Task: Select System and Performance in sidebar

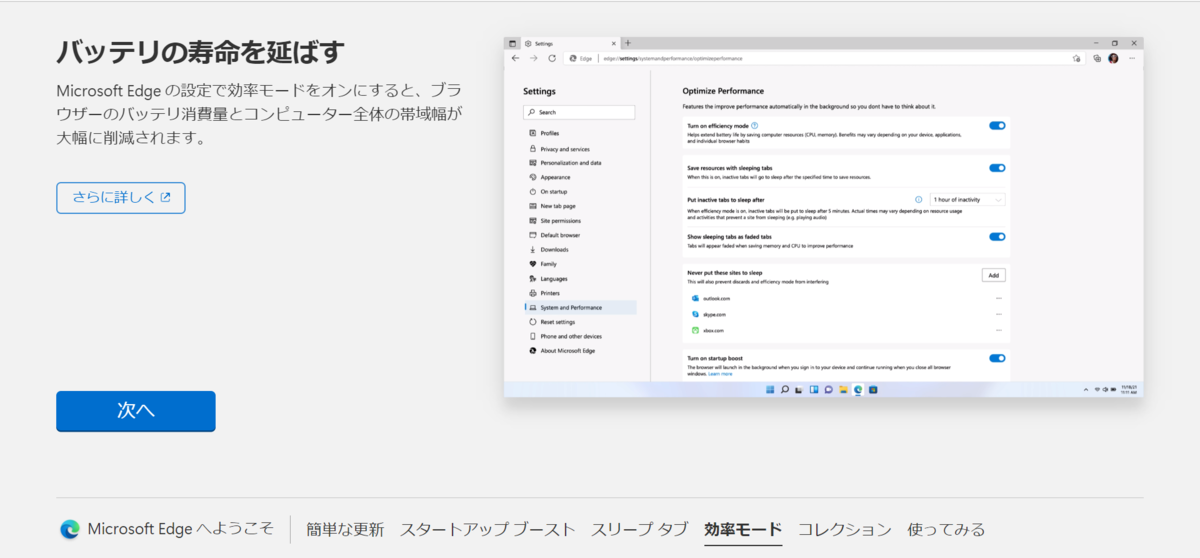Action: (x=580, y=307)
